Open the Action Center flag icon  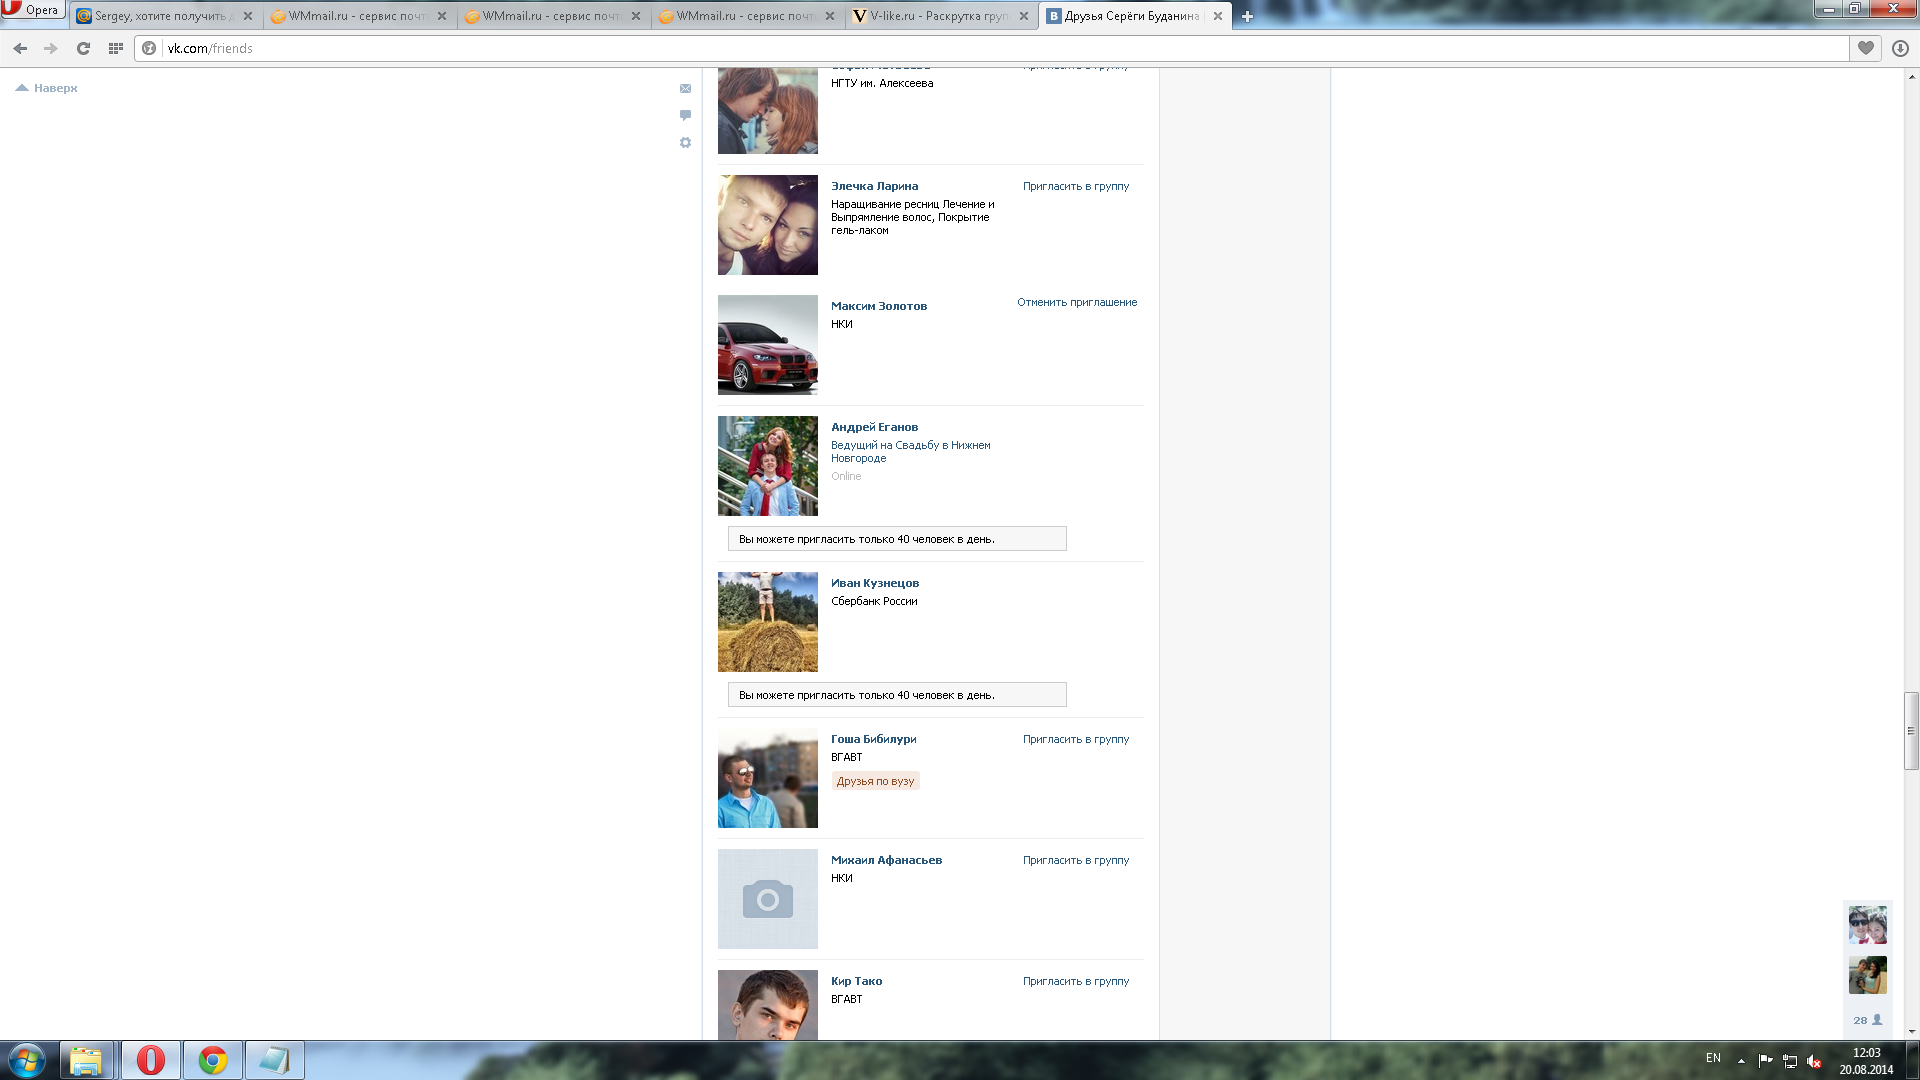pos(1765,1061)
